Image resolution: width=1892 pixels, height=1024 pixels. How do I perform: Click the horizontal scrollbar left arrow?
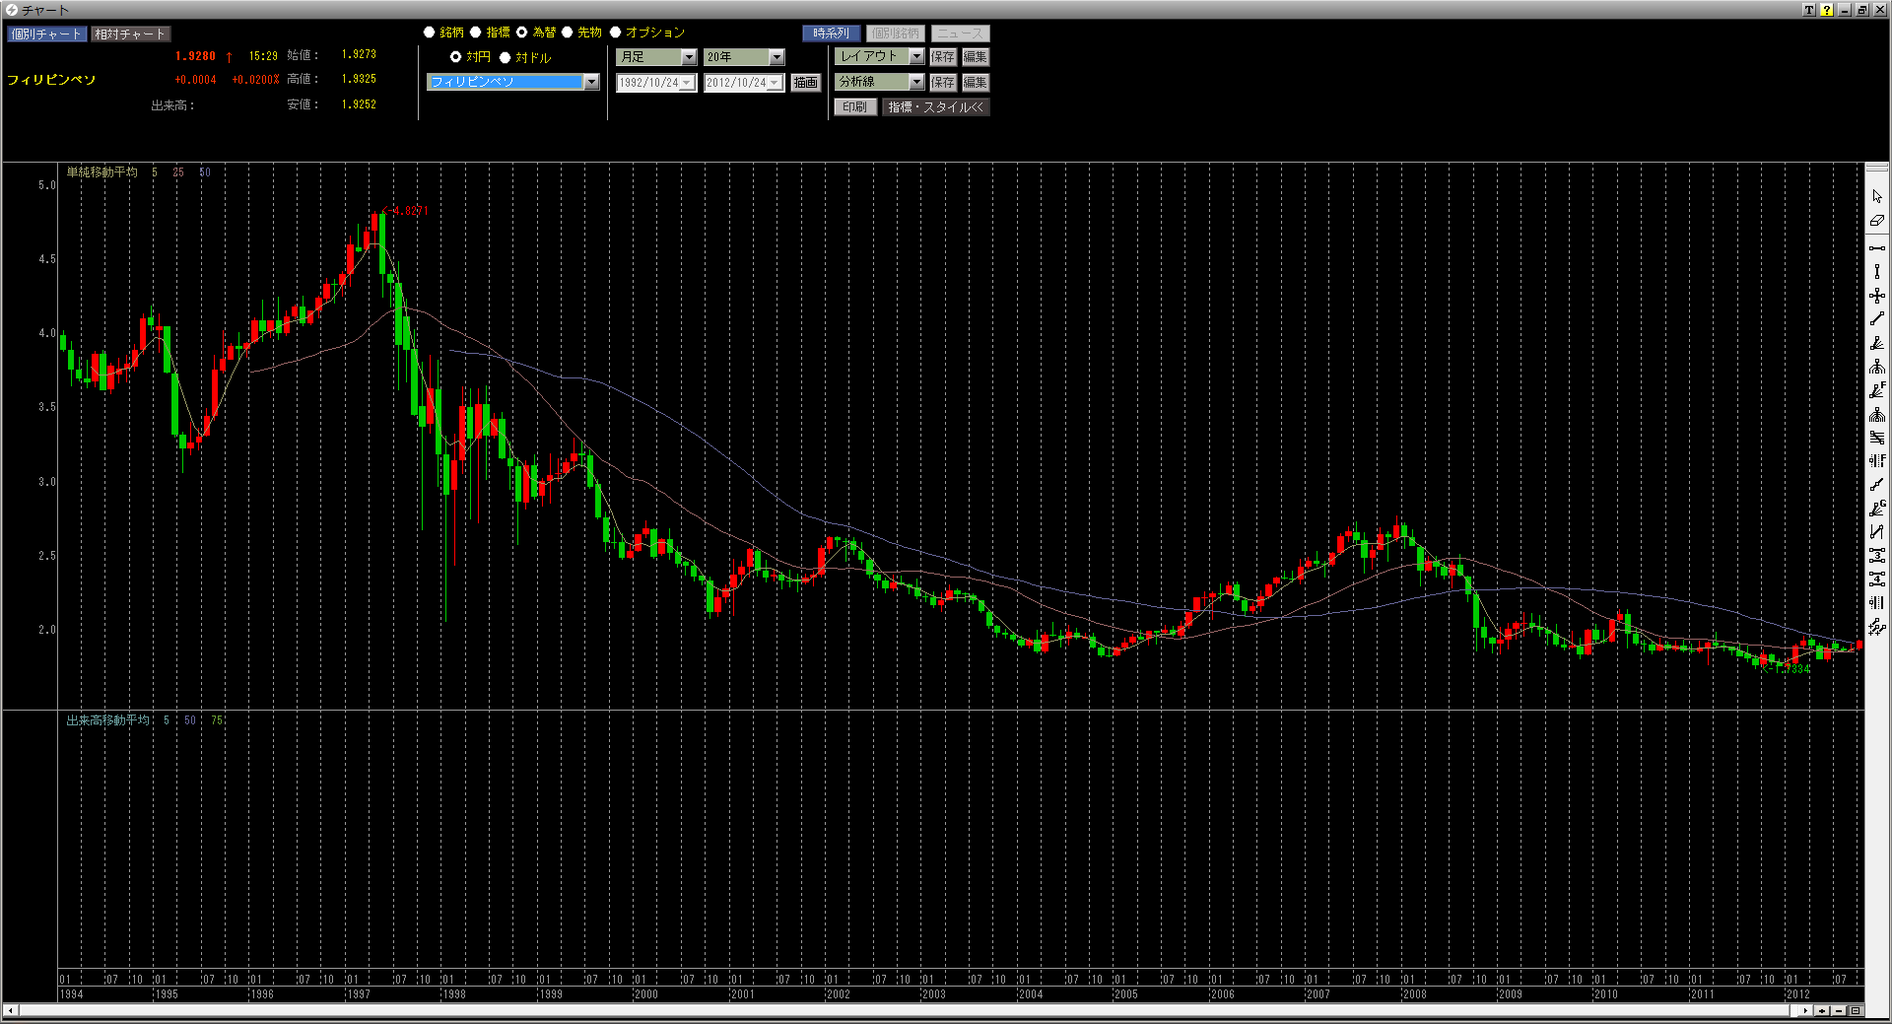pos(11,1011)
